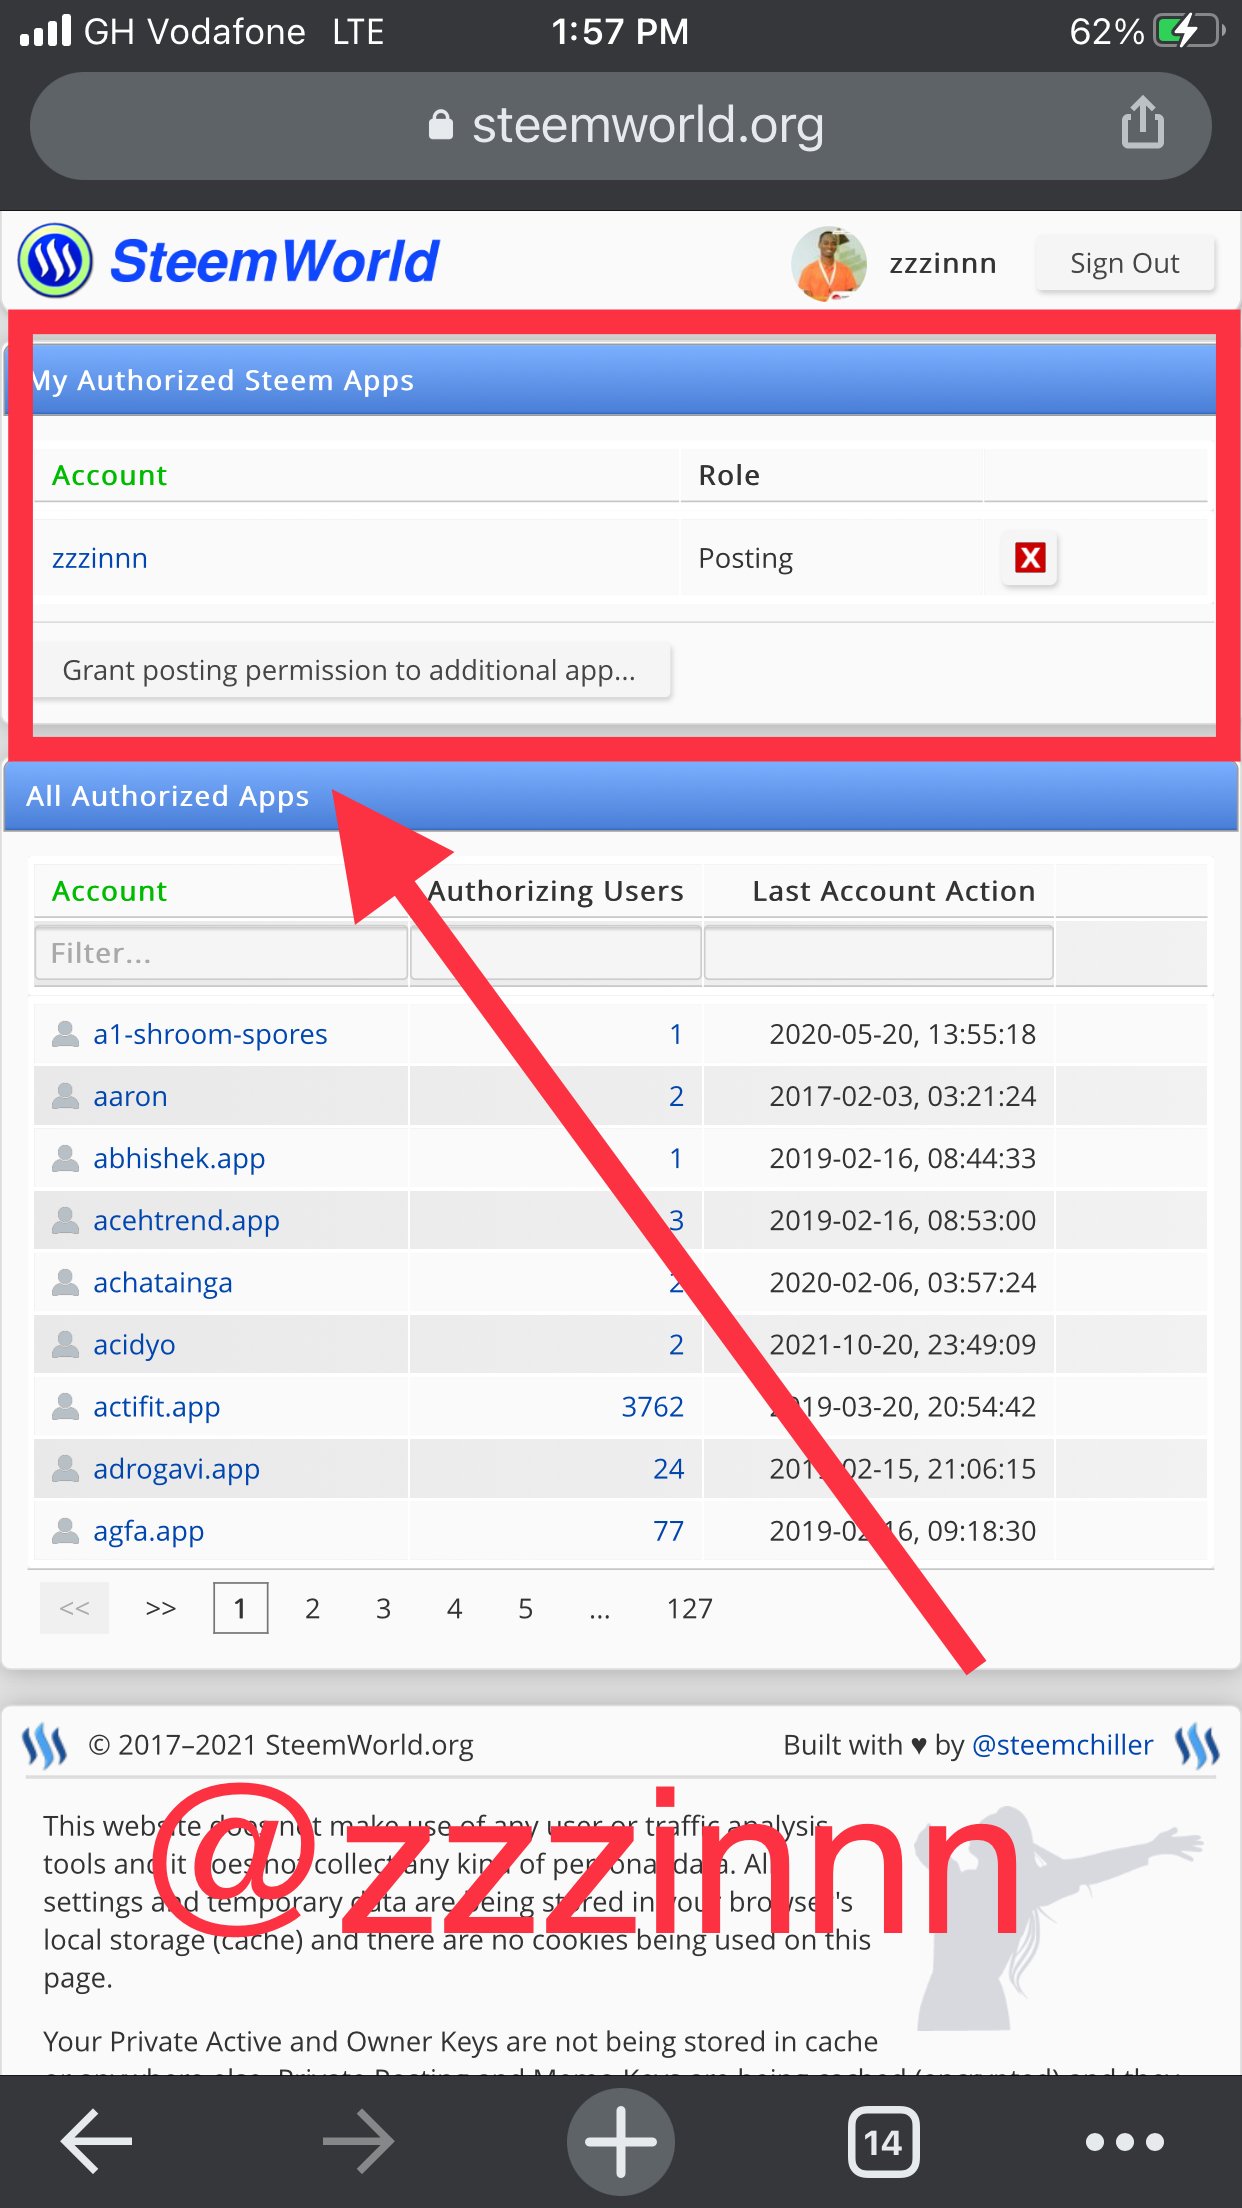Viewport: 1242px width, 2208px height.
Task: Open actifit.app account link
Action: pyautogui.click(x=156, y=1406)
